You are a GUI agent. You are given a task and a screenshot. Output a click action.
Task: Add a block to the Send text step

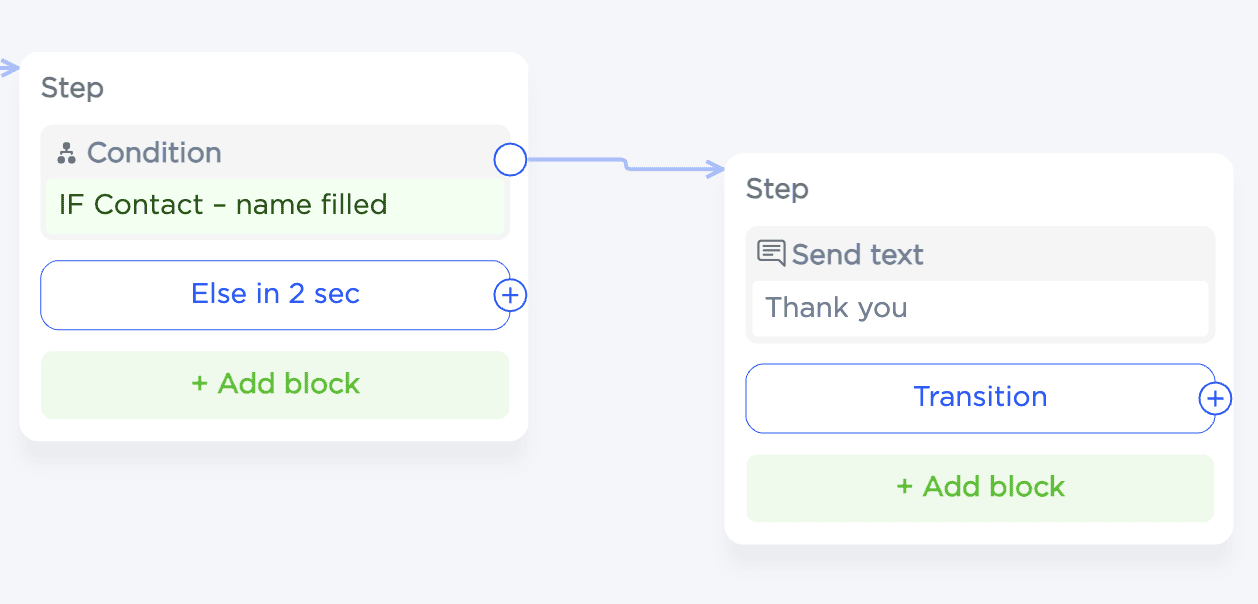tap(979, 488)
